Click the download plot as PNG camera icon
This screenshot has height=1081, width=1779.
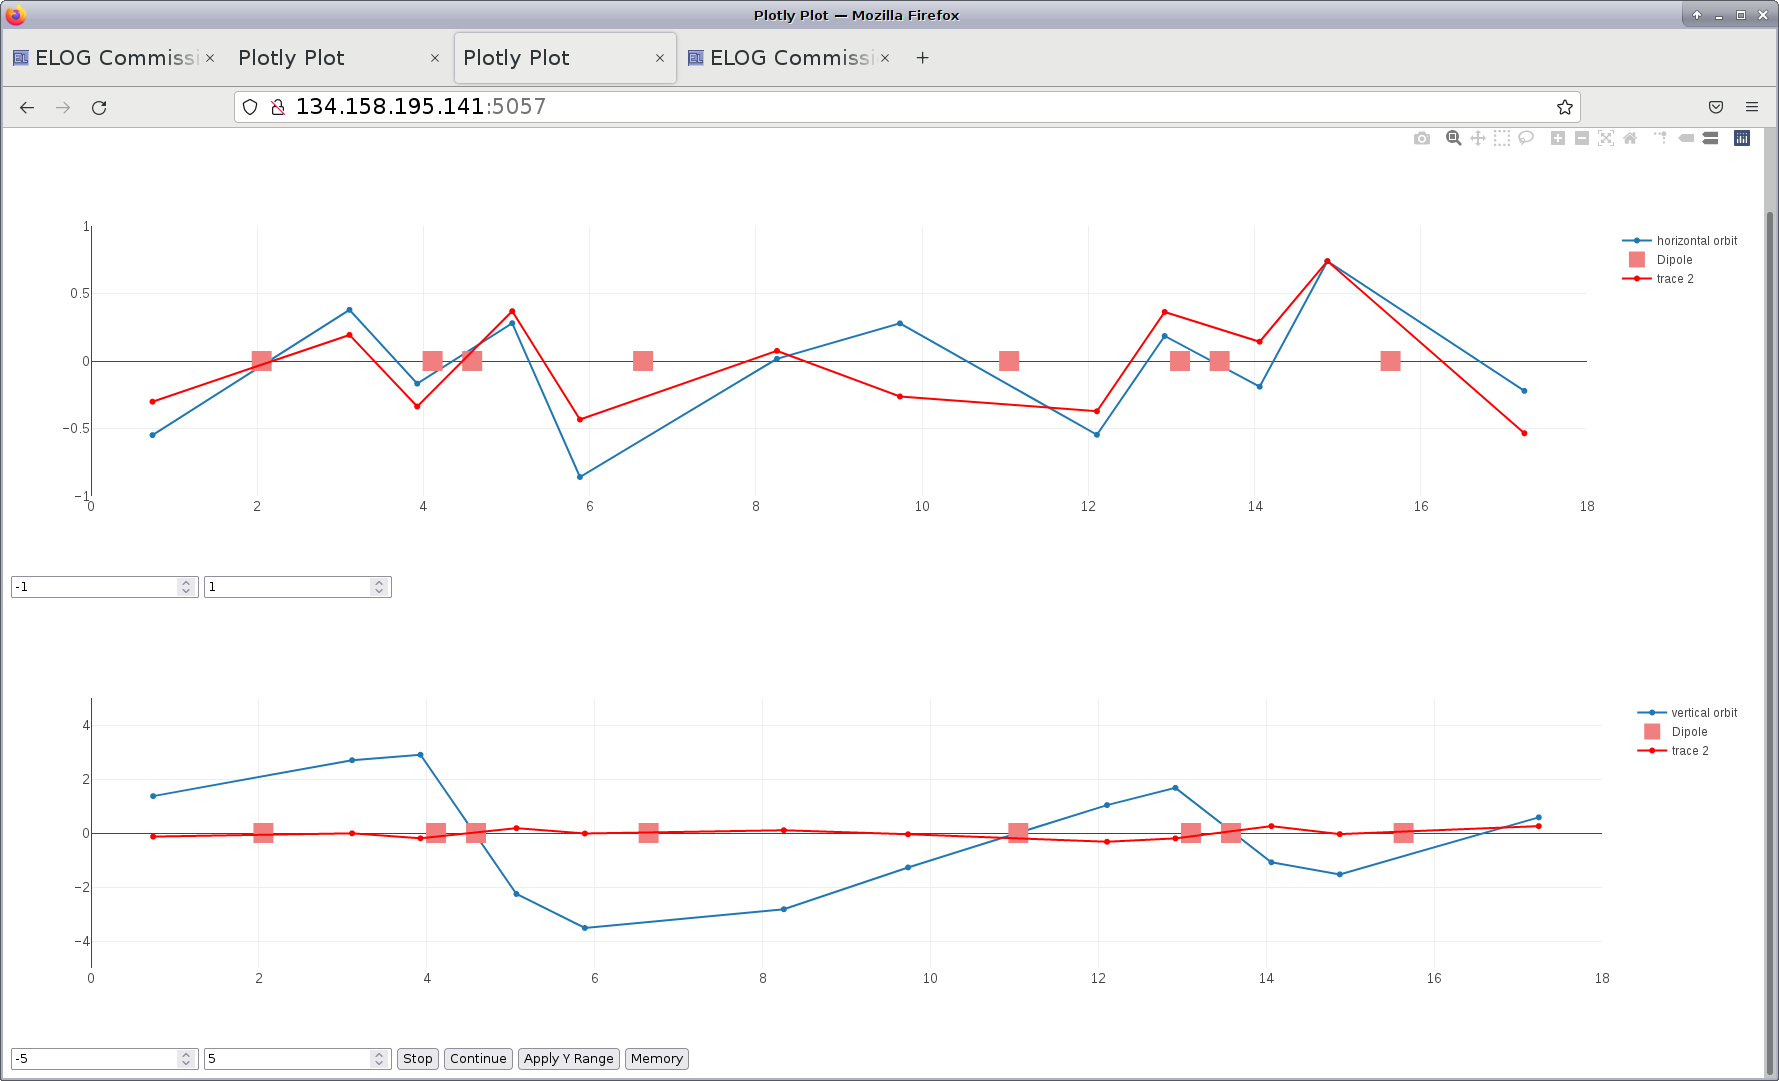(1421, 138)
